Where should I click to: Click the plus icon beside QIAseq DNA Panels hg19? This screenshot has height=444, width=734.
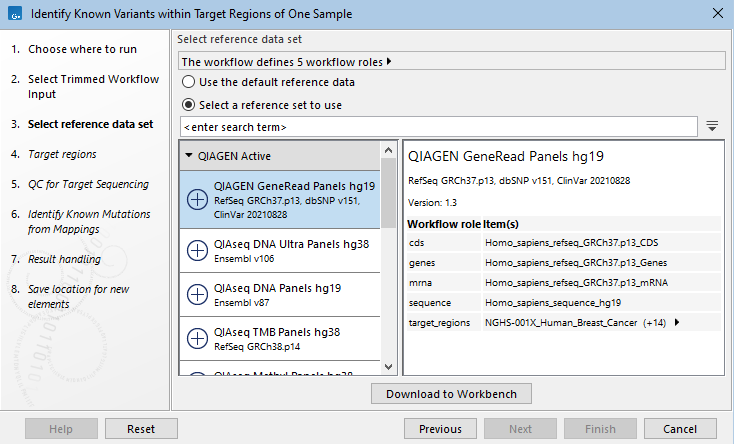[198, 294]
